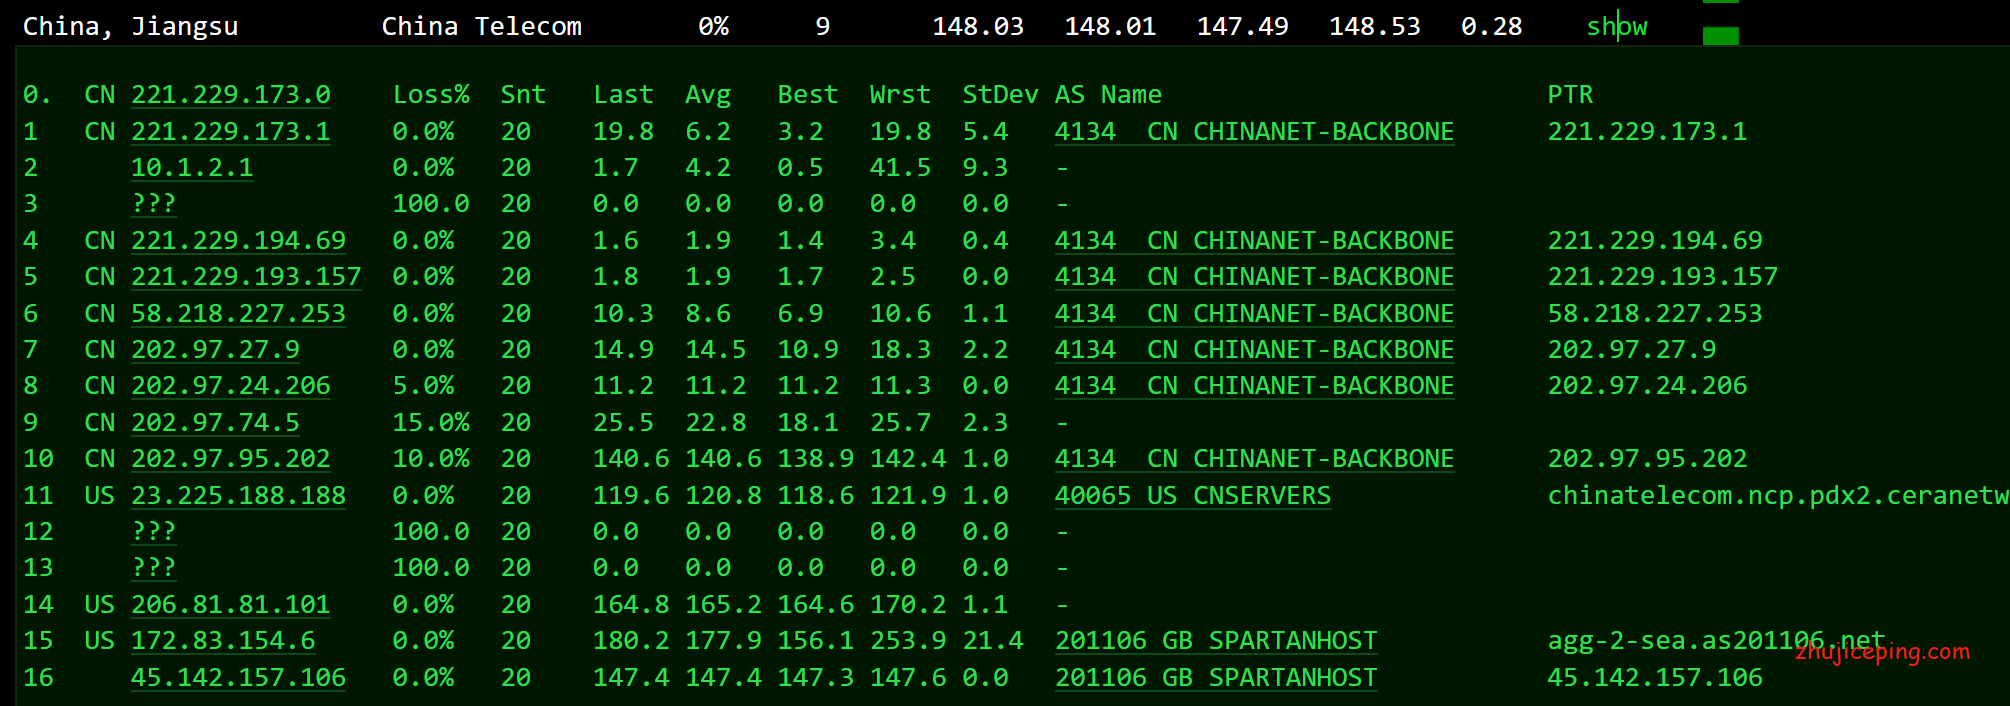Click the green bar next to show

coord(1721,36)
